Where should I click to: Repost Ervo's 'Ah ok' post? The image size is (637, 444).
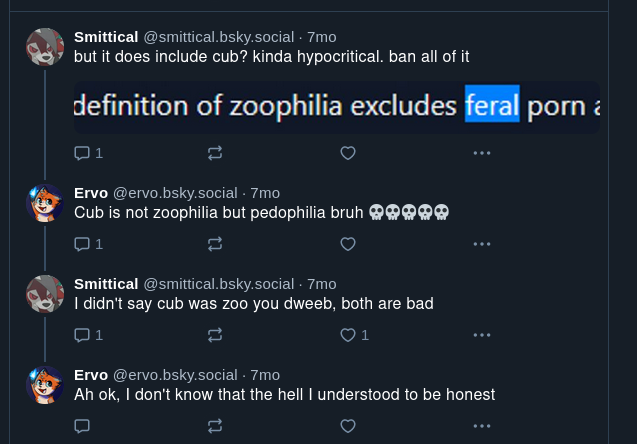[215, 426]
